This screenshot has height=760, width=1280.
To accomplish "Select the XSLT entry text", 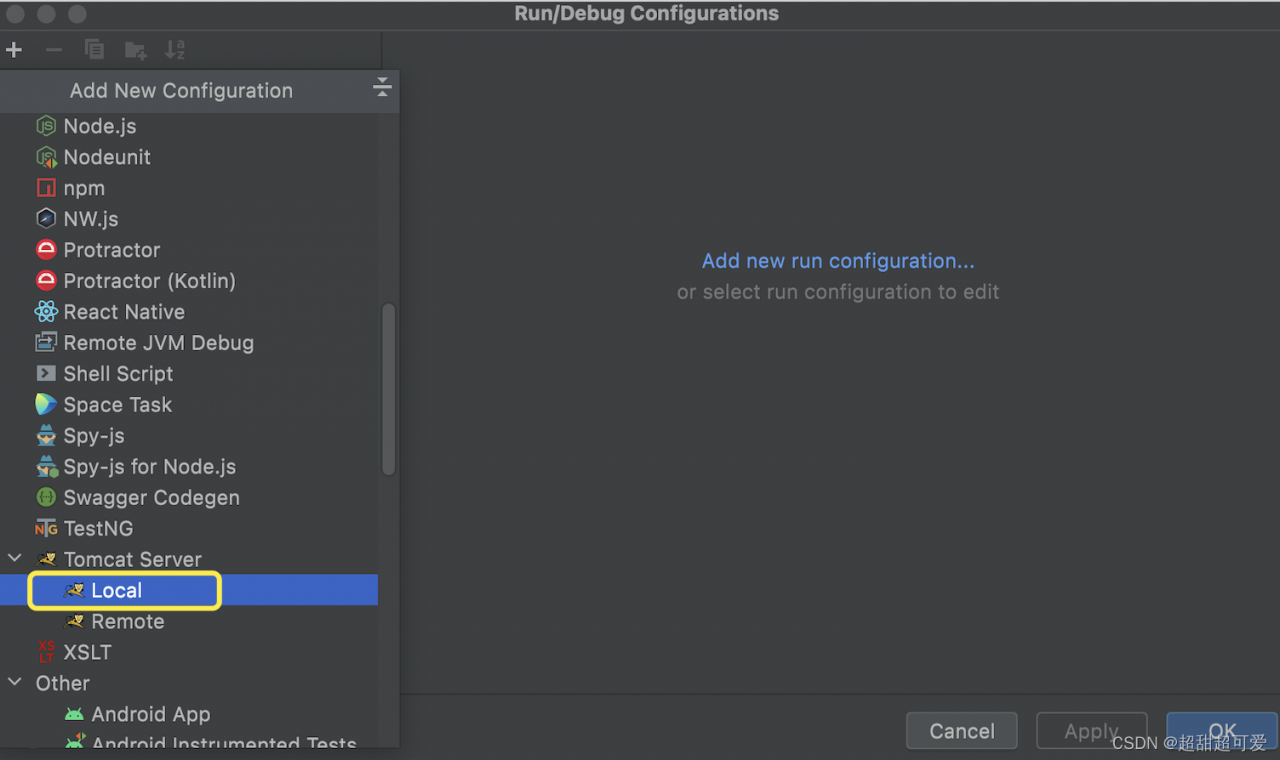I will point(88,652).
